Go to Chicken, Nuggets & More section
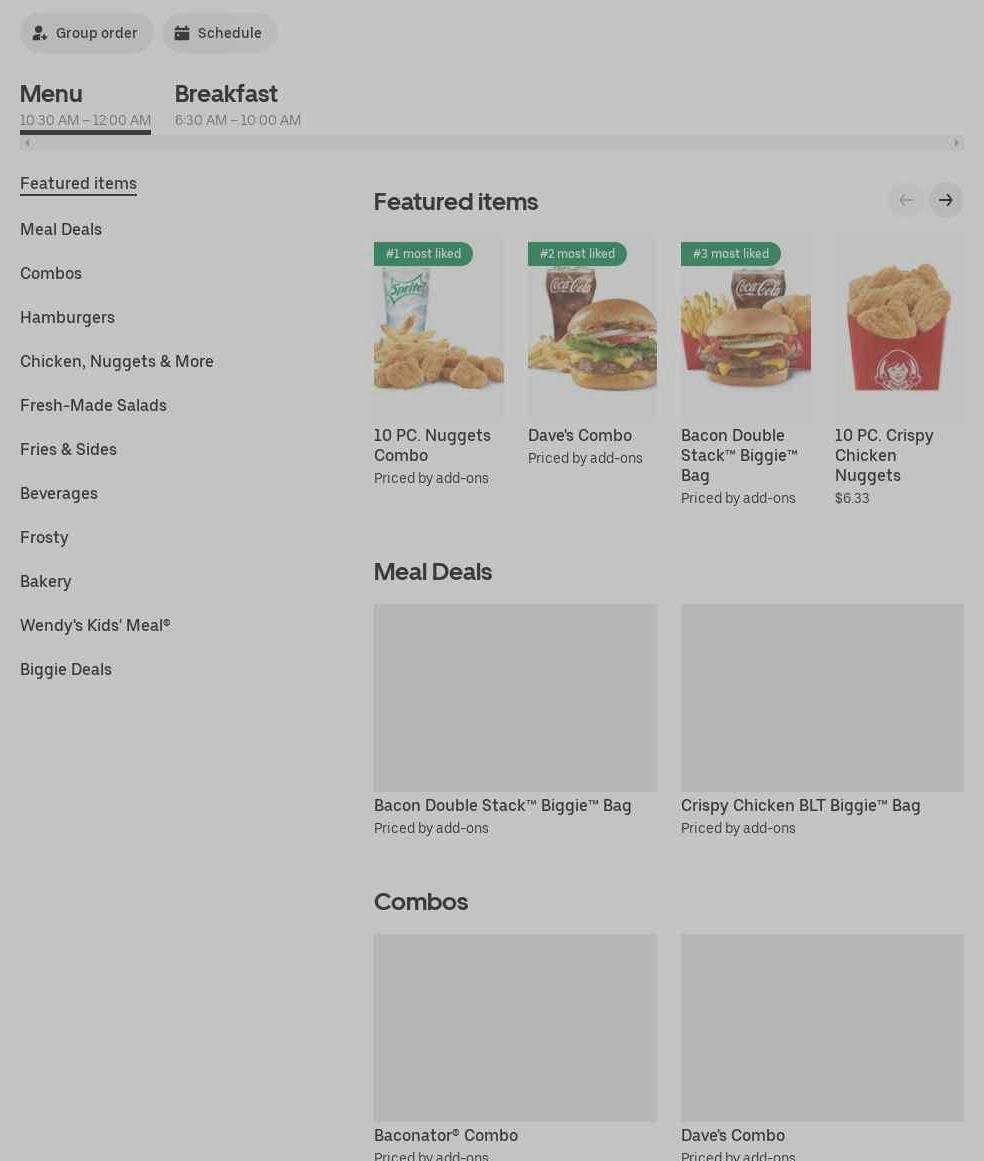Screen dimensions: 984x1161 click(117, 361)
